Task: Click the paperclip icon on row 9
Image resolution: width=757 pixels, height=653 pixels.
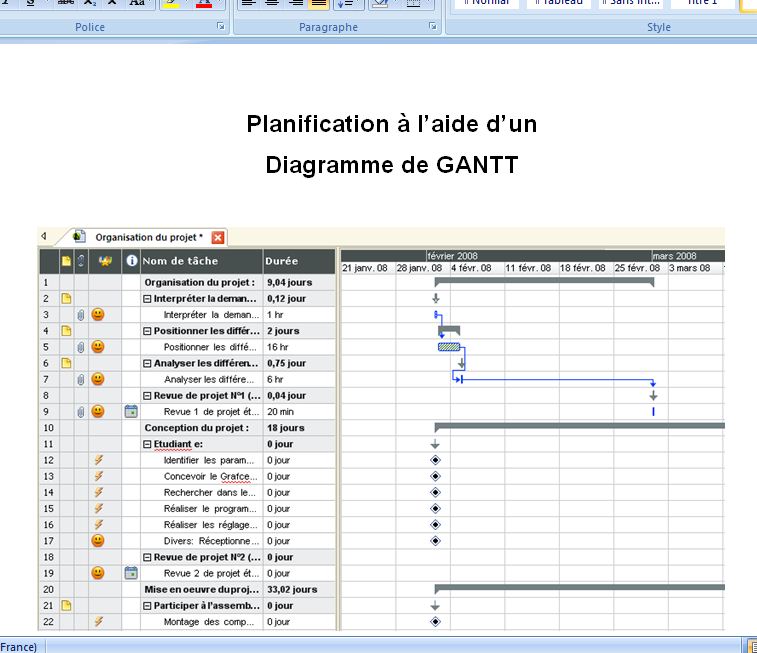Action: coord(81,412)
